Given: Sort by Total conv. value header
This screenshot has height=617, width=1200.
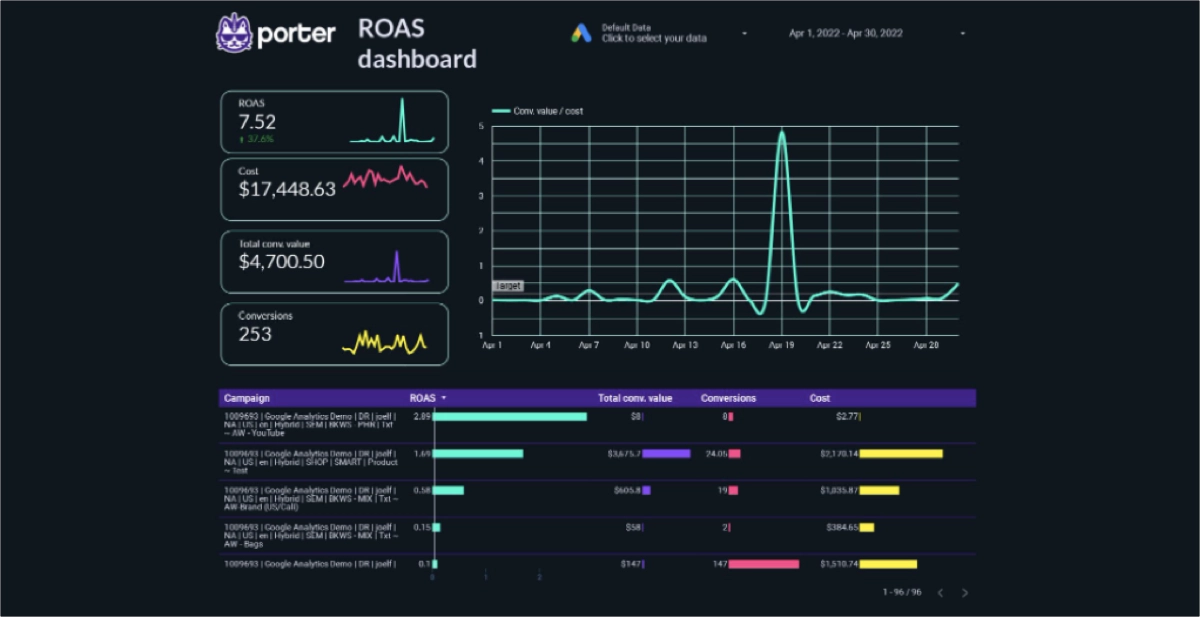Looking at the screenshot, I should (x=635, y=398).
